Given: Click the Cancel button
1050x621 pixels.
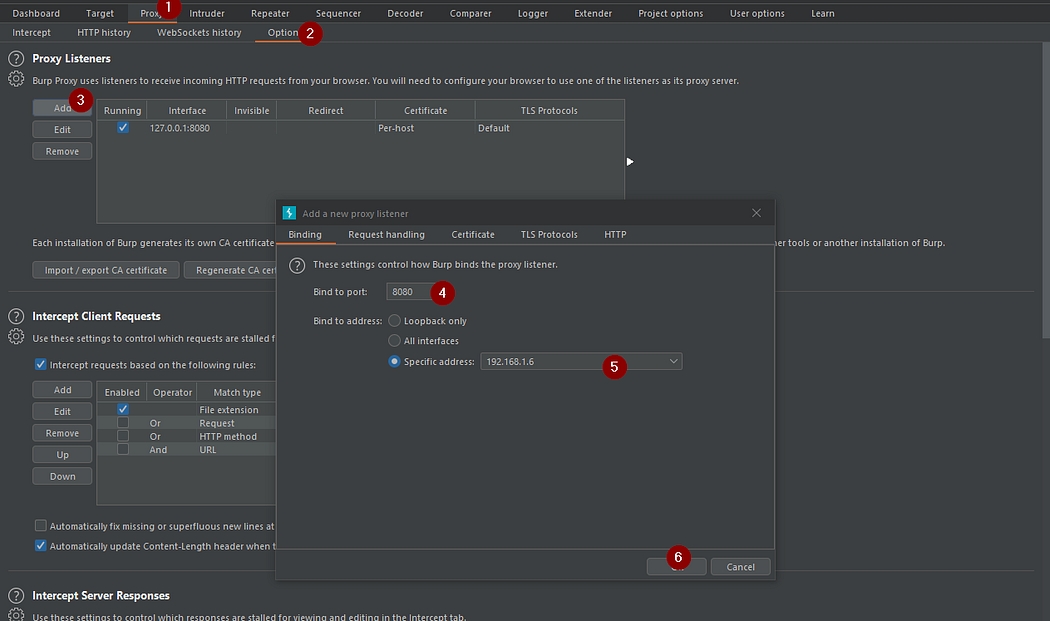Looking at the screenshot, I should coord(740,567).
